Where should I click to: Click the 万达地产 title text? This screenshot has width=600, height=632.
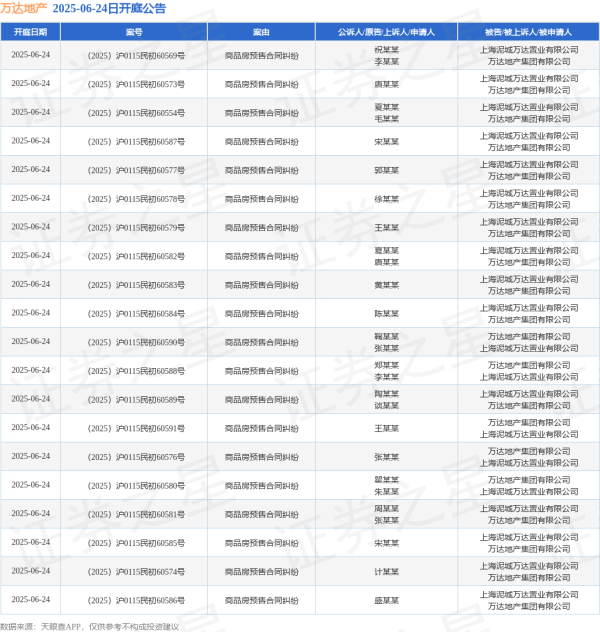click(24, 8)
